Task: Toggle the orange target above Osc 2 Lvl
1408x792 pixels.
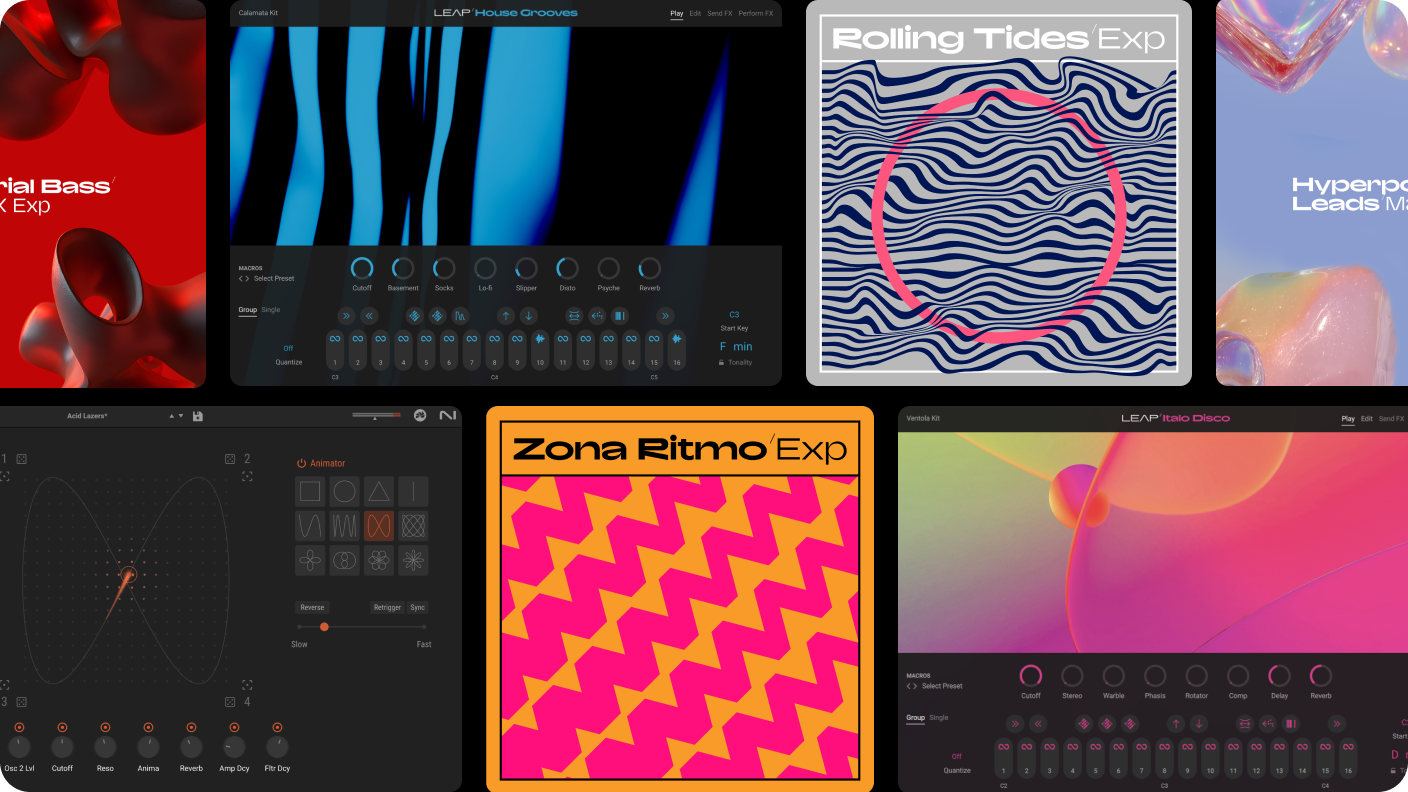Action: pyautogui.click(x=19, y=727)
